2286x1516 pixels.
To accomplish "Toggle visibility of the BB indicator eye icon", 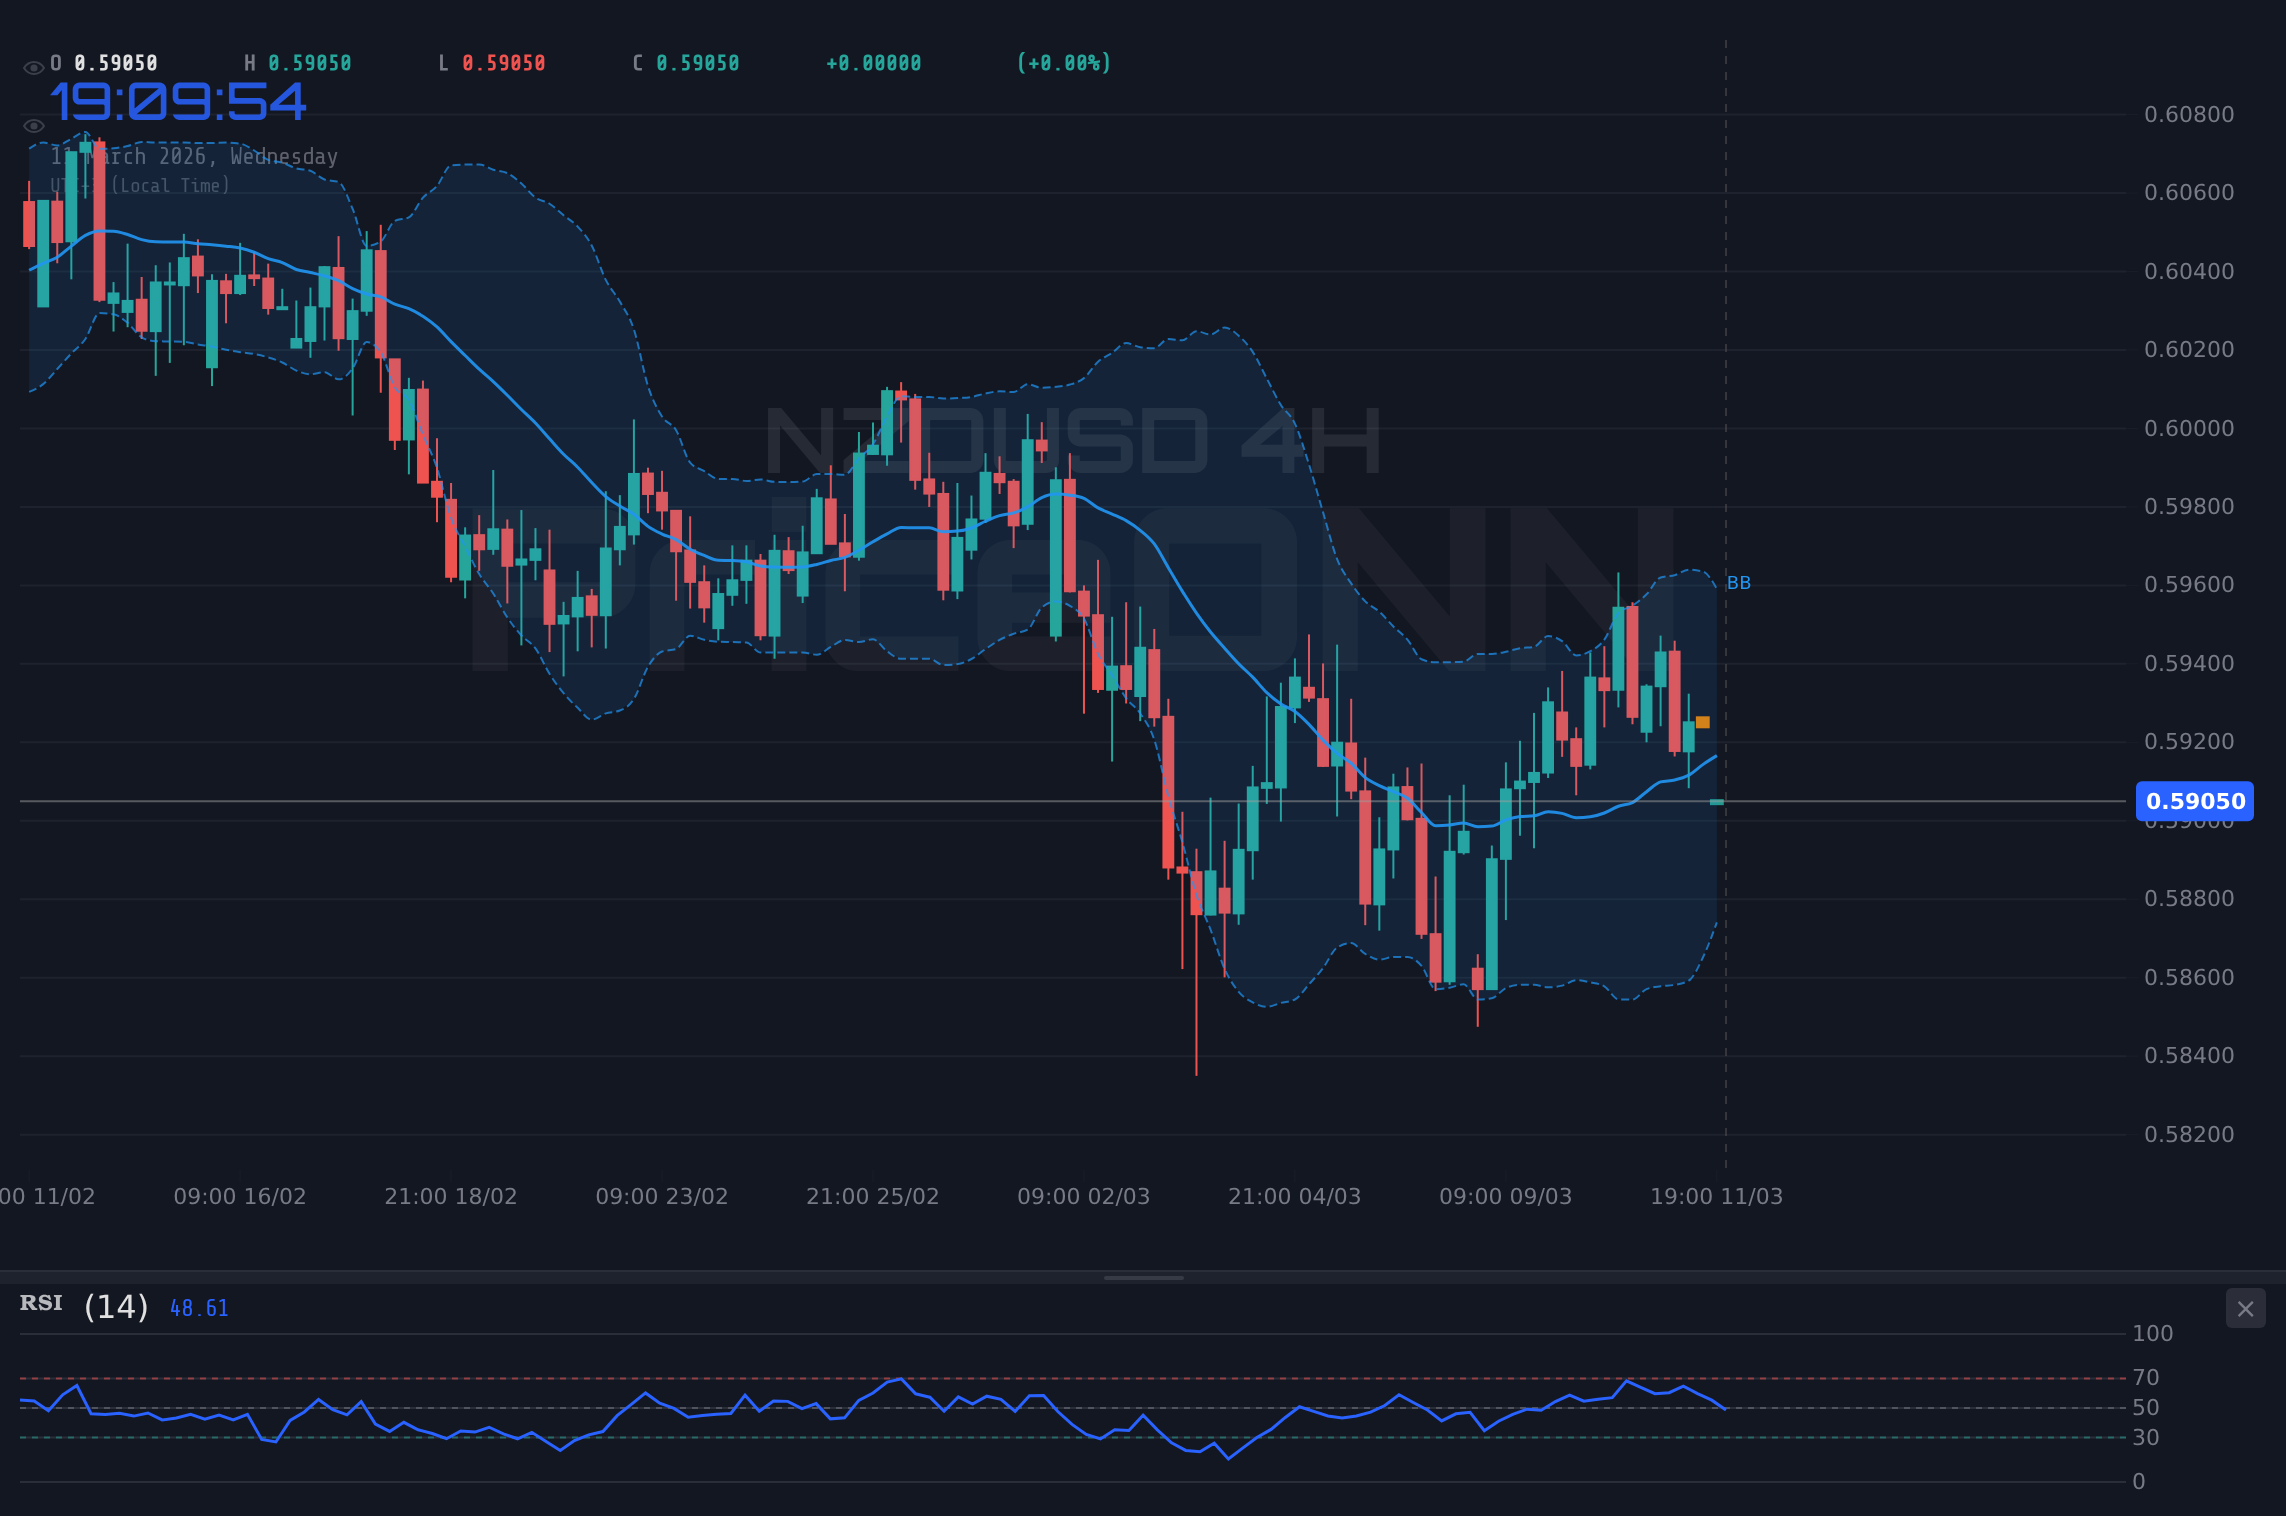I will (34, 126).
